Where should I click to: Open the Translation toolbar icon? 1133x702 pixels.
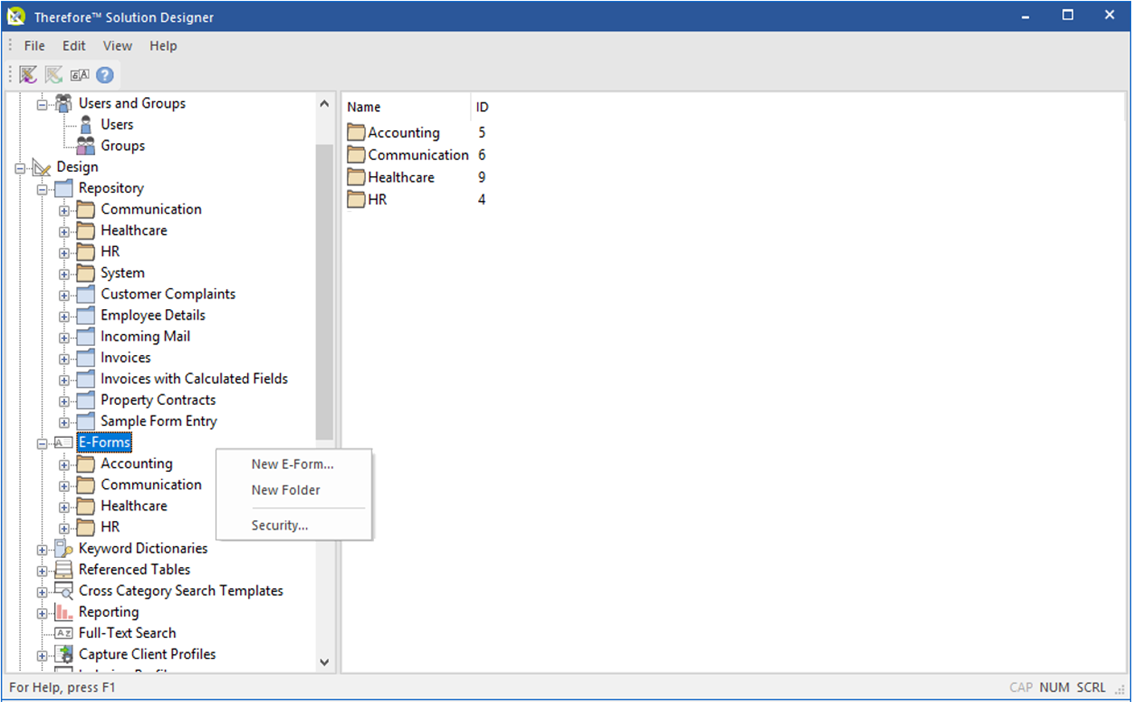[x=79, y=74]
